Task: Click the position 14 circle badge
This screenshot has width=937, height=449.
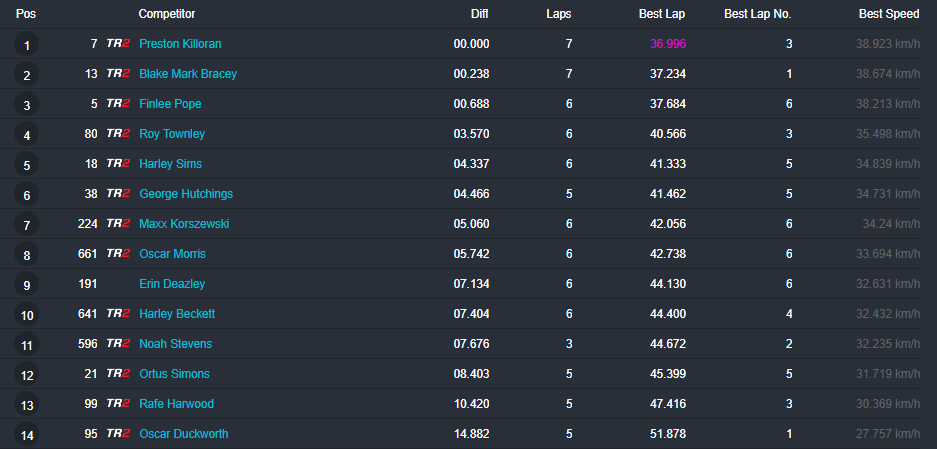Action: [27, 435]
